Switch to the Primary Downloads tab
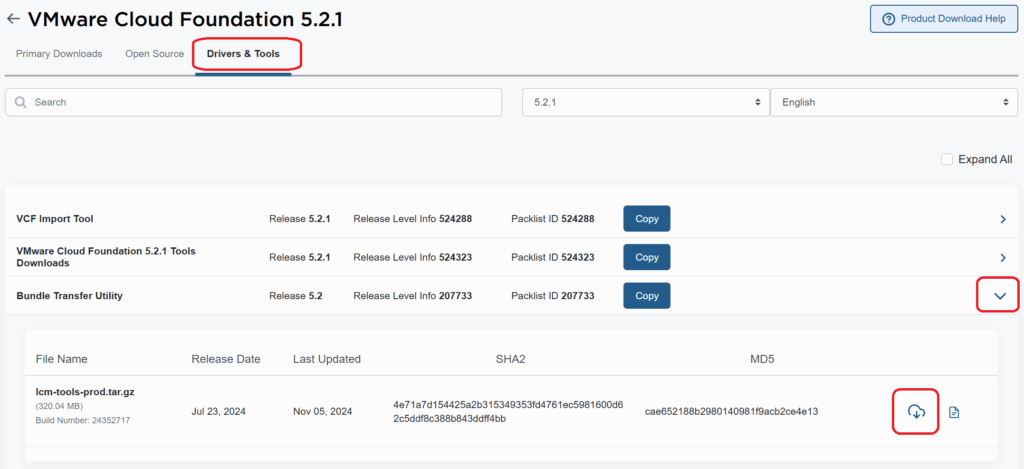1024x469 pixels. pos(59,54)
